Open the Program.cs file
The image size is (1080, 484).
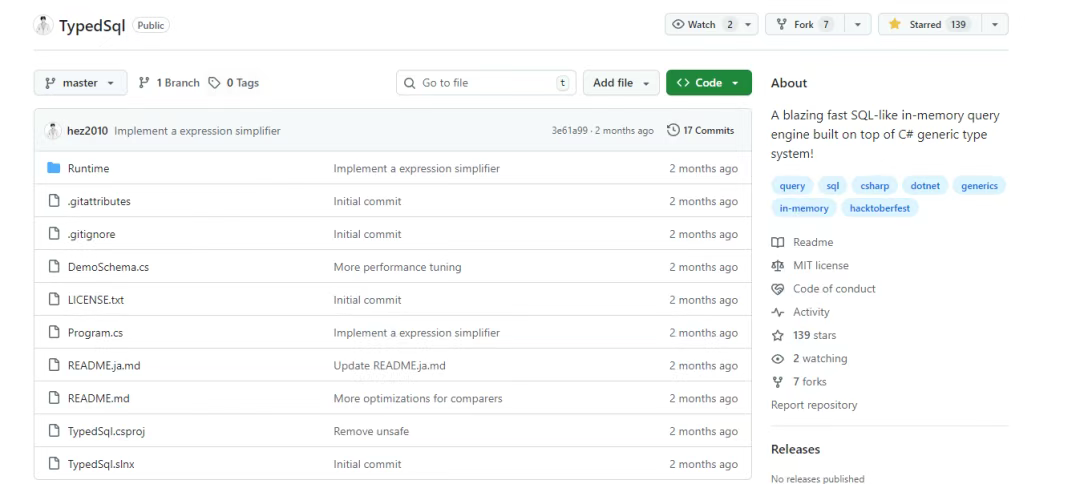[95, 333]
